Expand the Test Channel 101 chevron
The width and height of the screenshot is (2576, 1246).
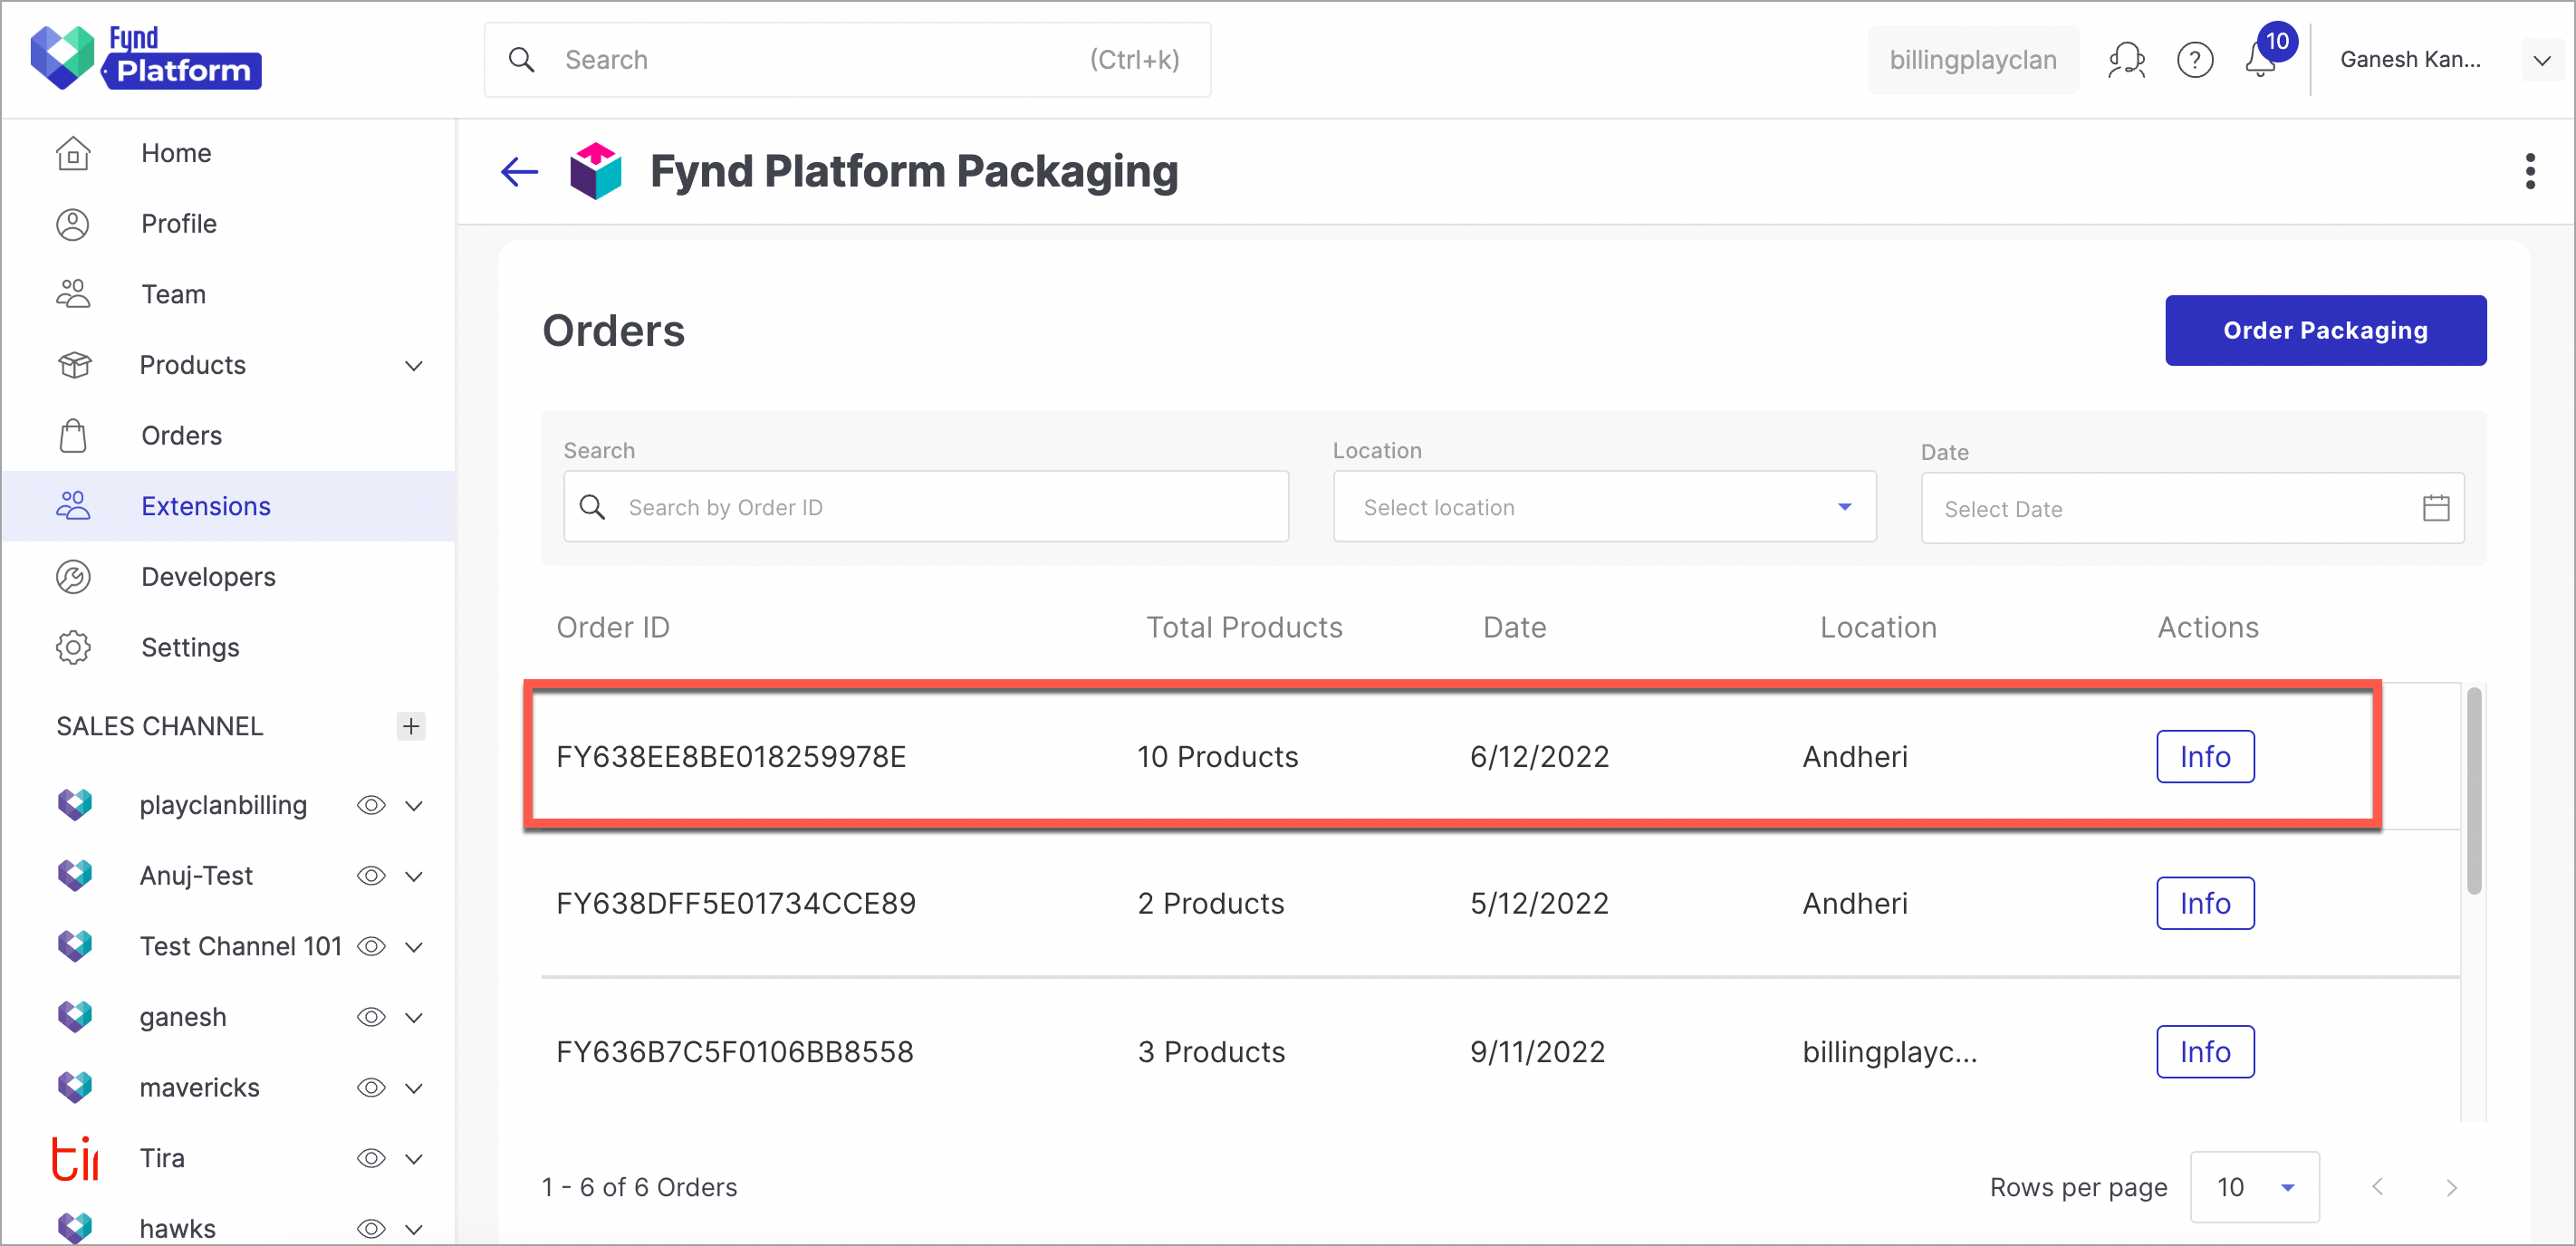point(414,947)
